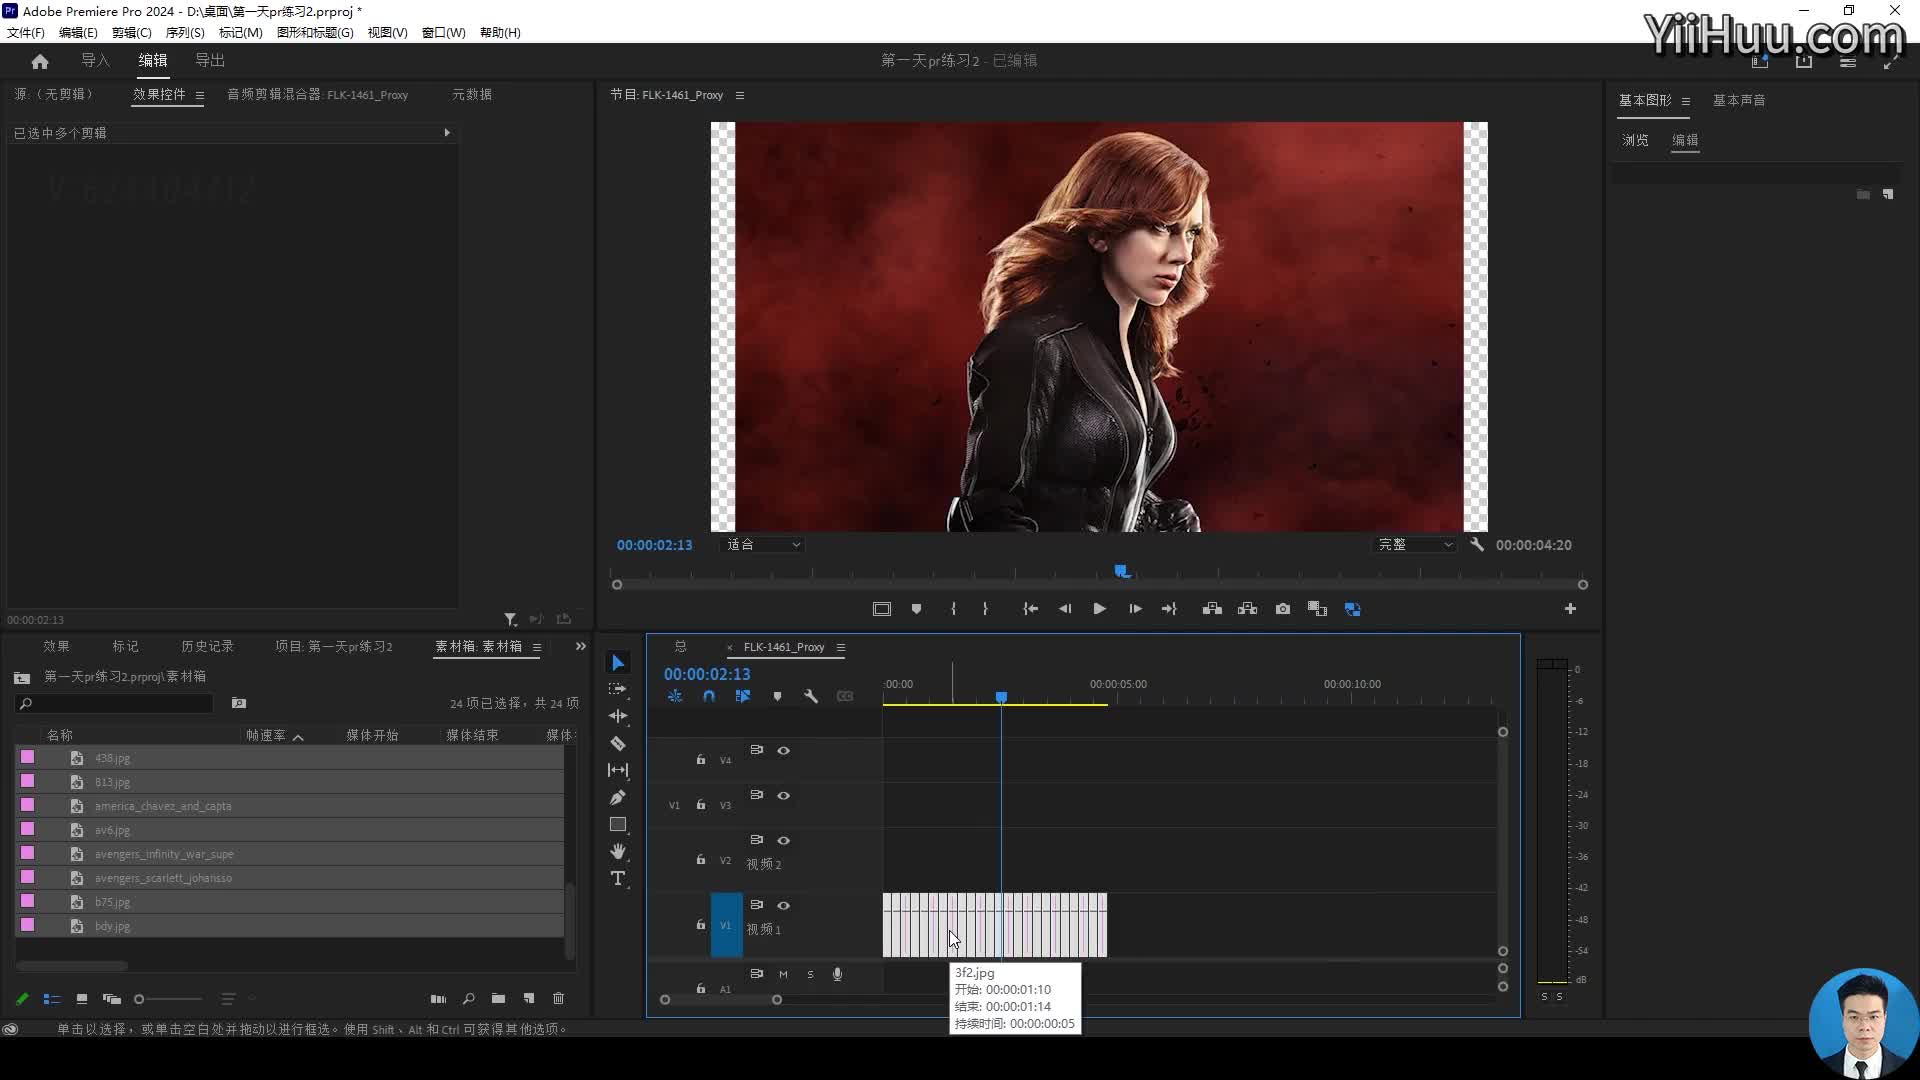The image size is (1920, 1080).
Task: Open the 基本图形 panel menu
Action: pos(1686,101)
